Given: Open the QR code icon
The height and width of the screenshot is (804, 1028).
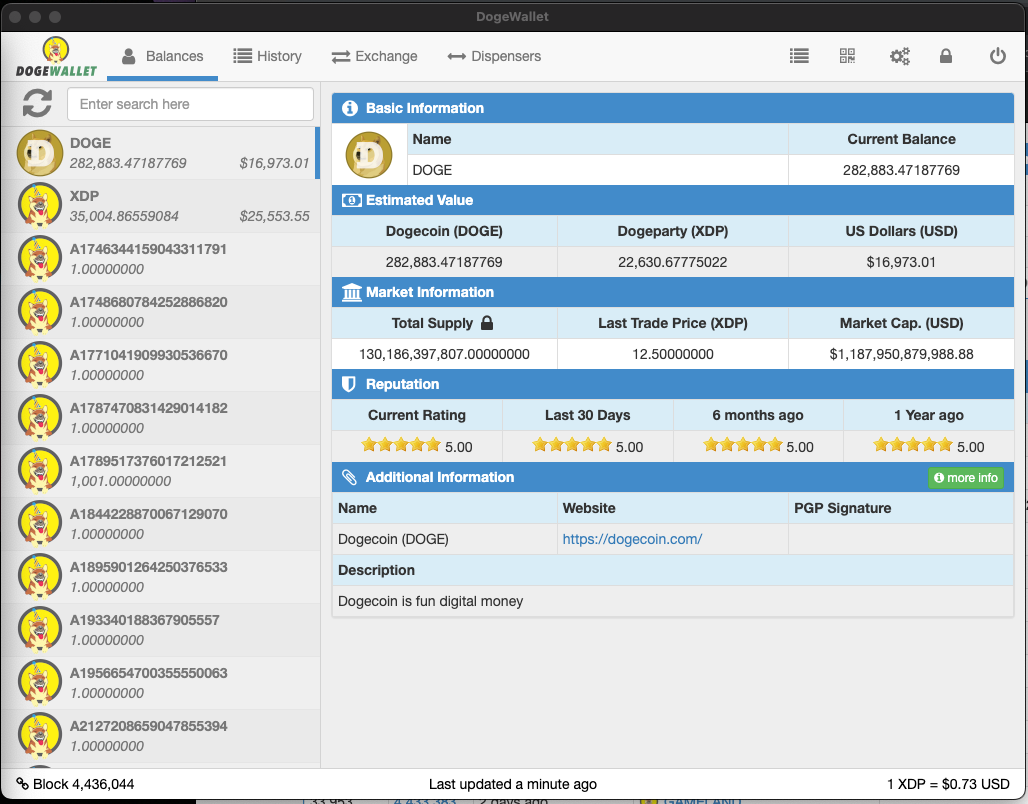Looking at the screenshot, I should point(847,56).
